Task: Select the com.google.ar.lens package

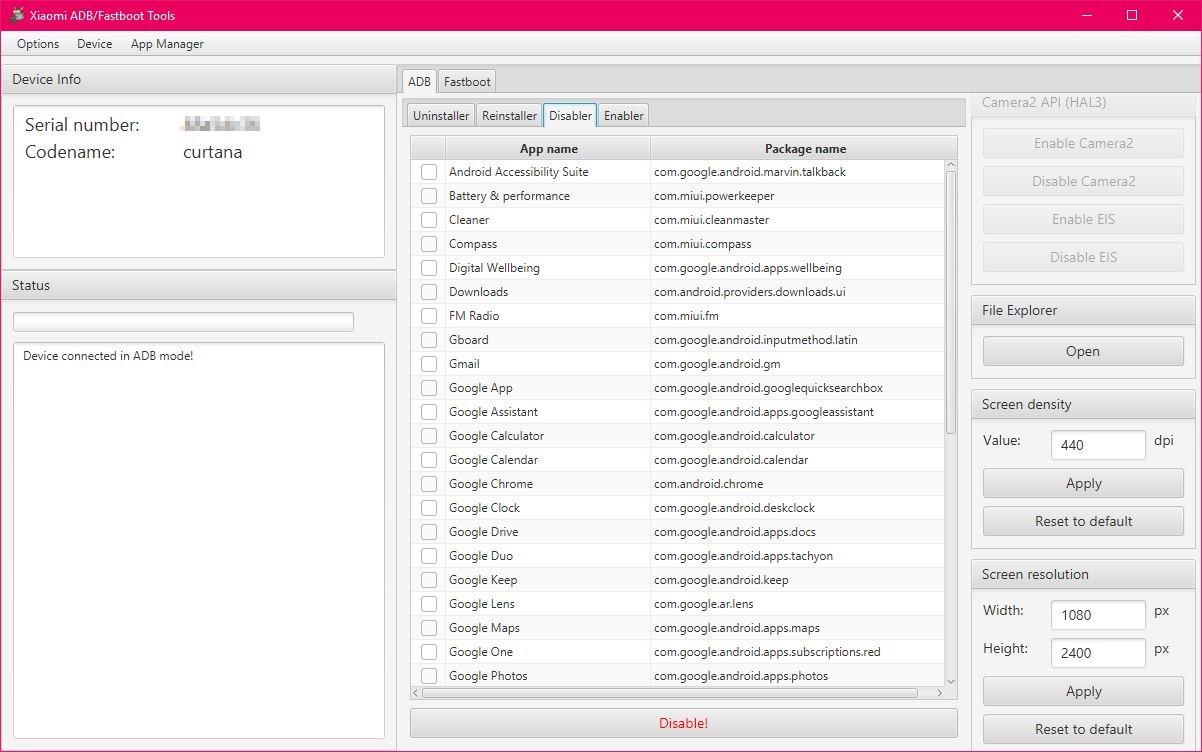Action: (x=704, y=604)
